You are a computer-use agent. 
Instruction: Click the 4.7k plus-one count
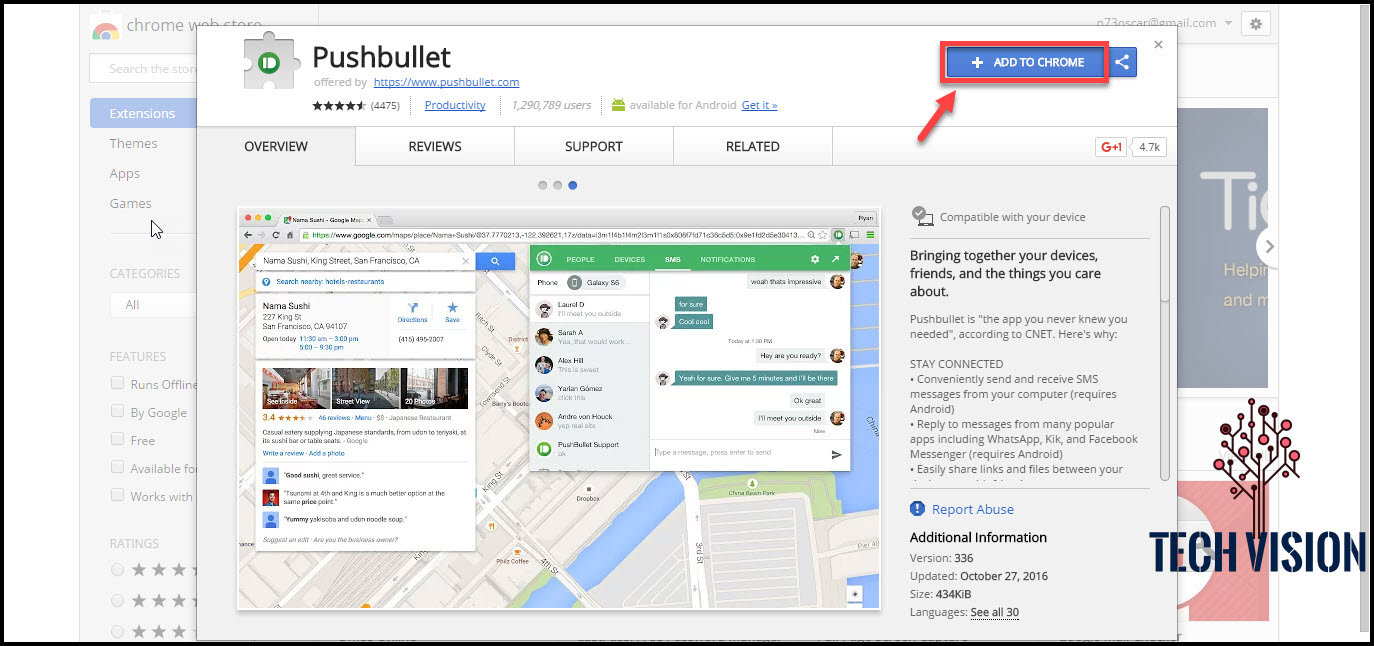point(1149,147)
